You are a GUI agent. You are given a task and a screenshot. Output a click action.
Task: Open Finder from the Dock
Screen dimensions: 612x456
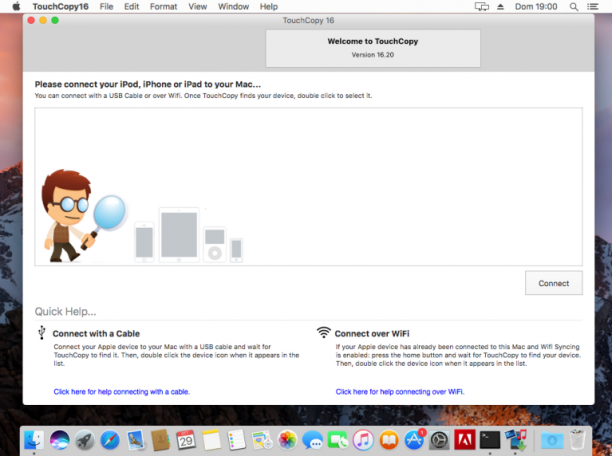coord(34,440)
